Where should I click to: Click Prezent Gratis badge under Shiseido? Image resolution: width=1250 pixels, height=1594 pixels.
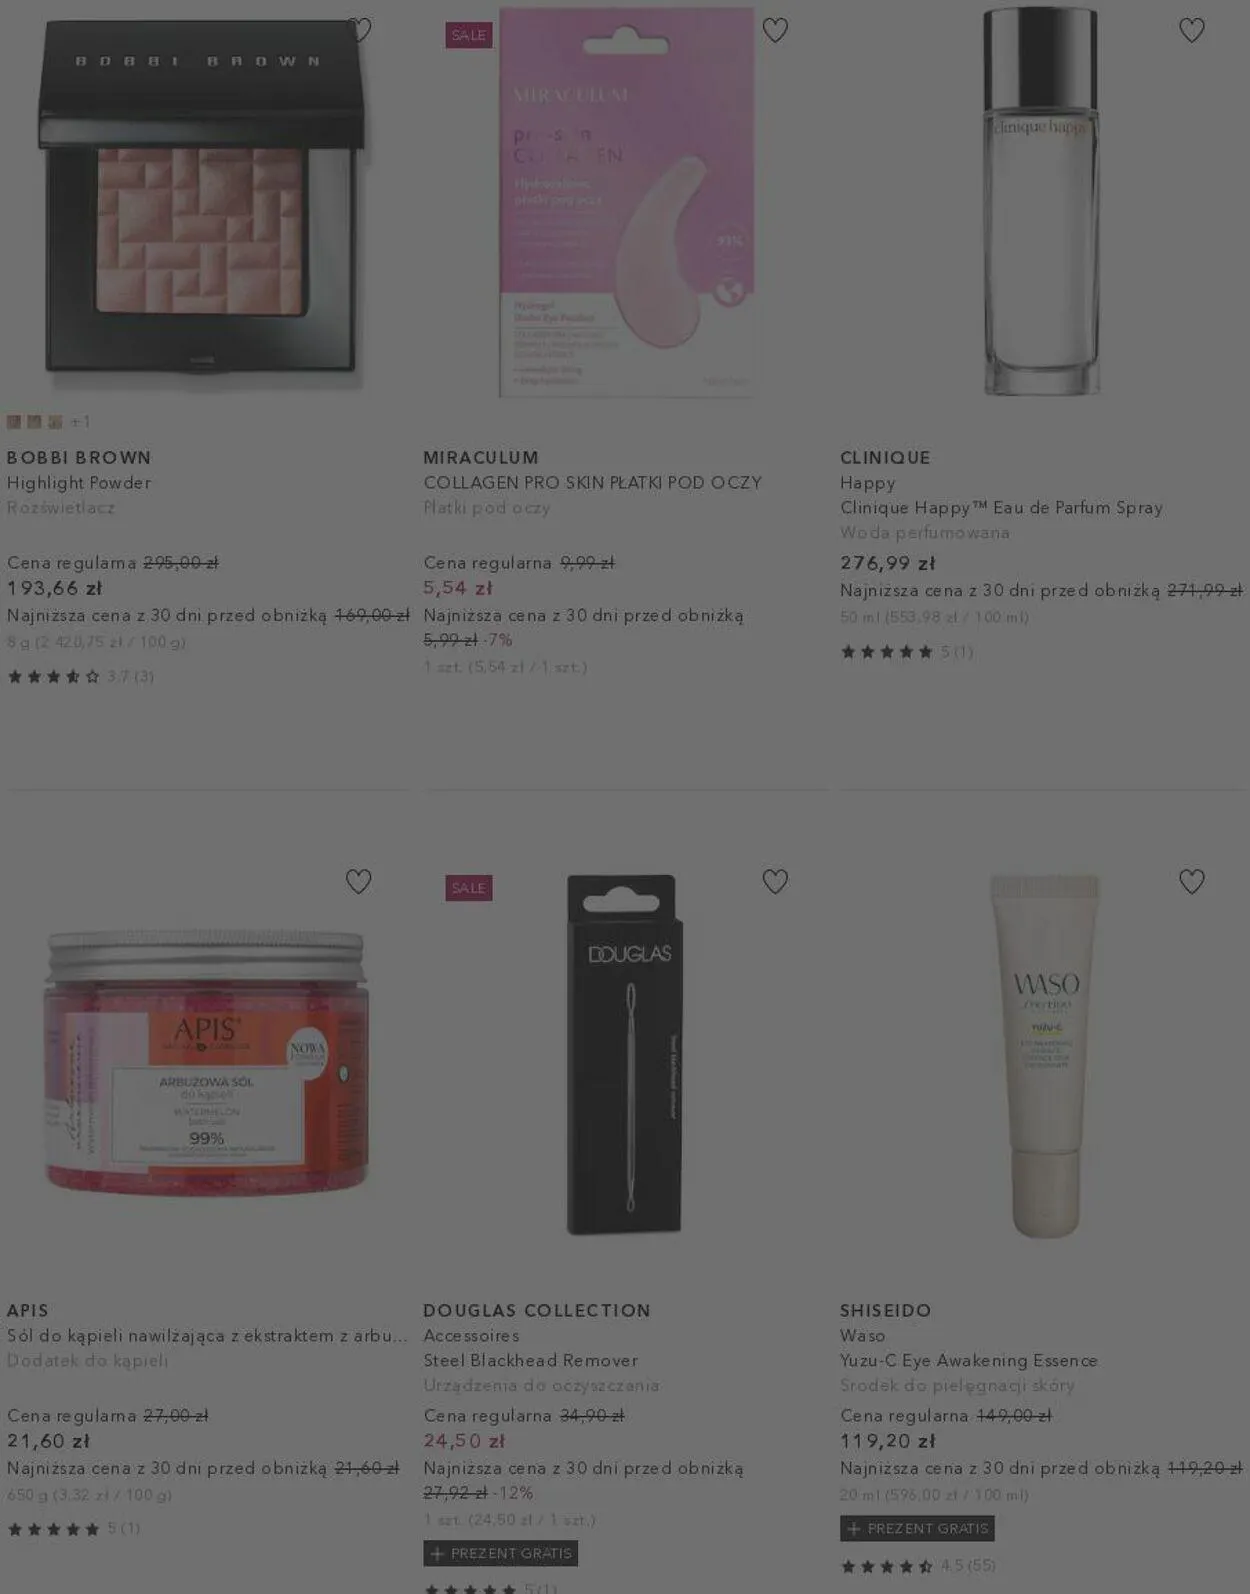tap(917, 1528)
